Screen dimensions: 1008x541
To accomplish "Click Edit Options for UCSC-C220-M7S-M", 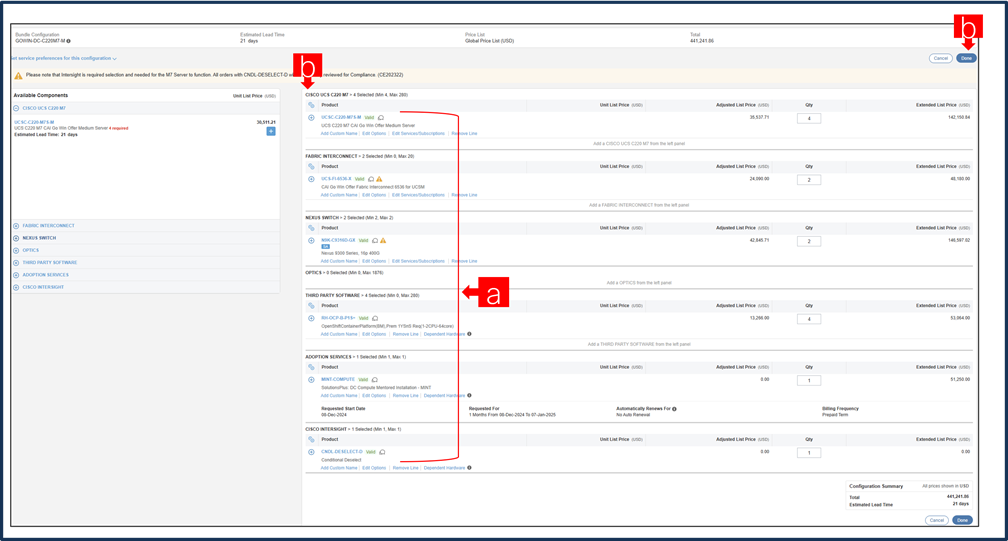I will point(374,134).
